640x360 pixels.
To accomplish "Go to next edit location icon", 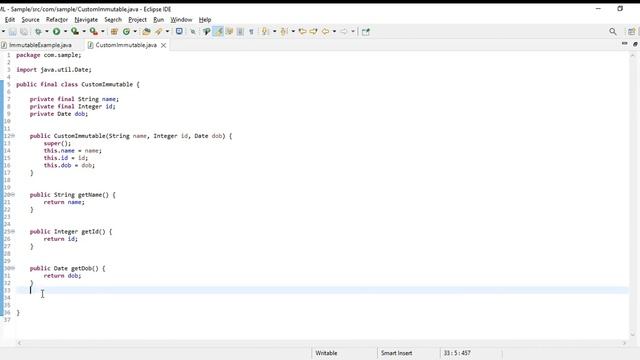I will click(313, 31).
